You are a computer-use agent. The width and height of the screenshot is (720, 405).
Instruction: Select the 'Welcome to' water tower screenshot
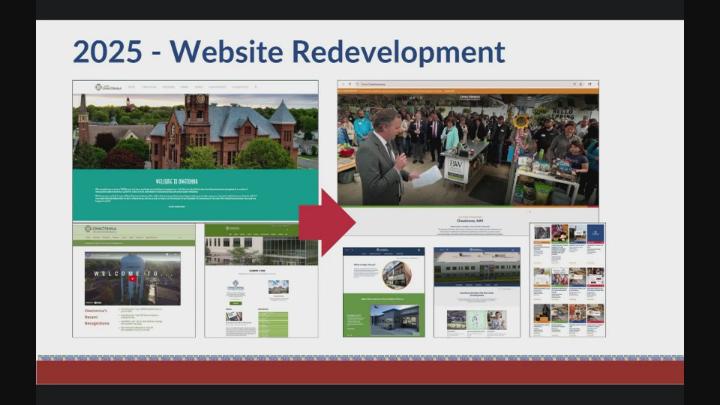[x=134, y=280]
